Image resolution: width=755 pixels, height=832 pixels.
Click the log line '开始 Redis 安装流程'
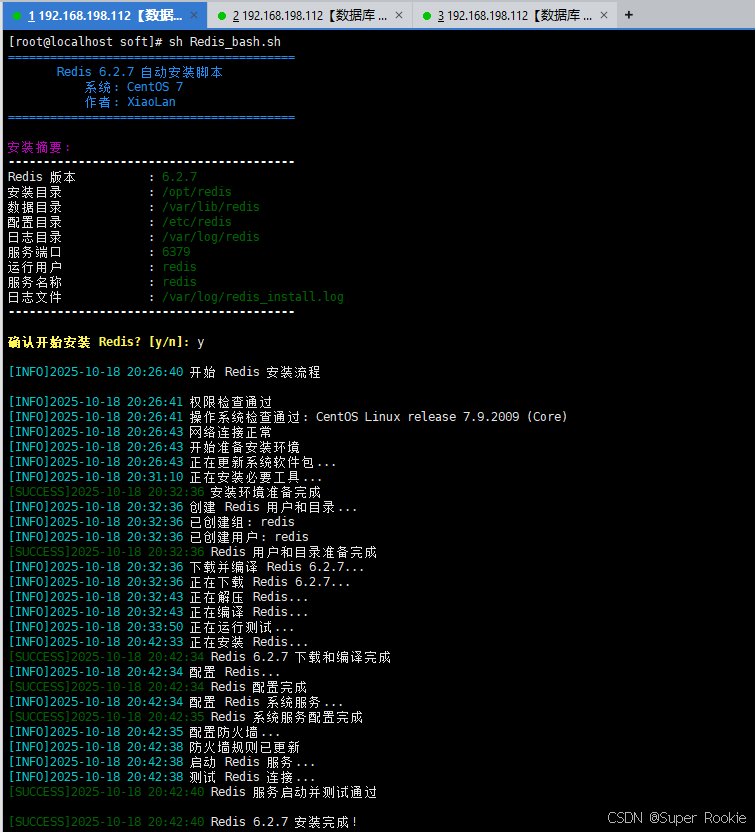(x=255, y=372)
